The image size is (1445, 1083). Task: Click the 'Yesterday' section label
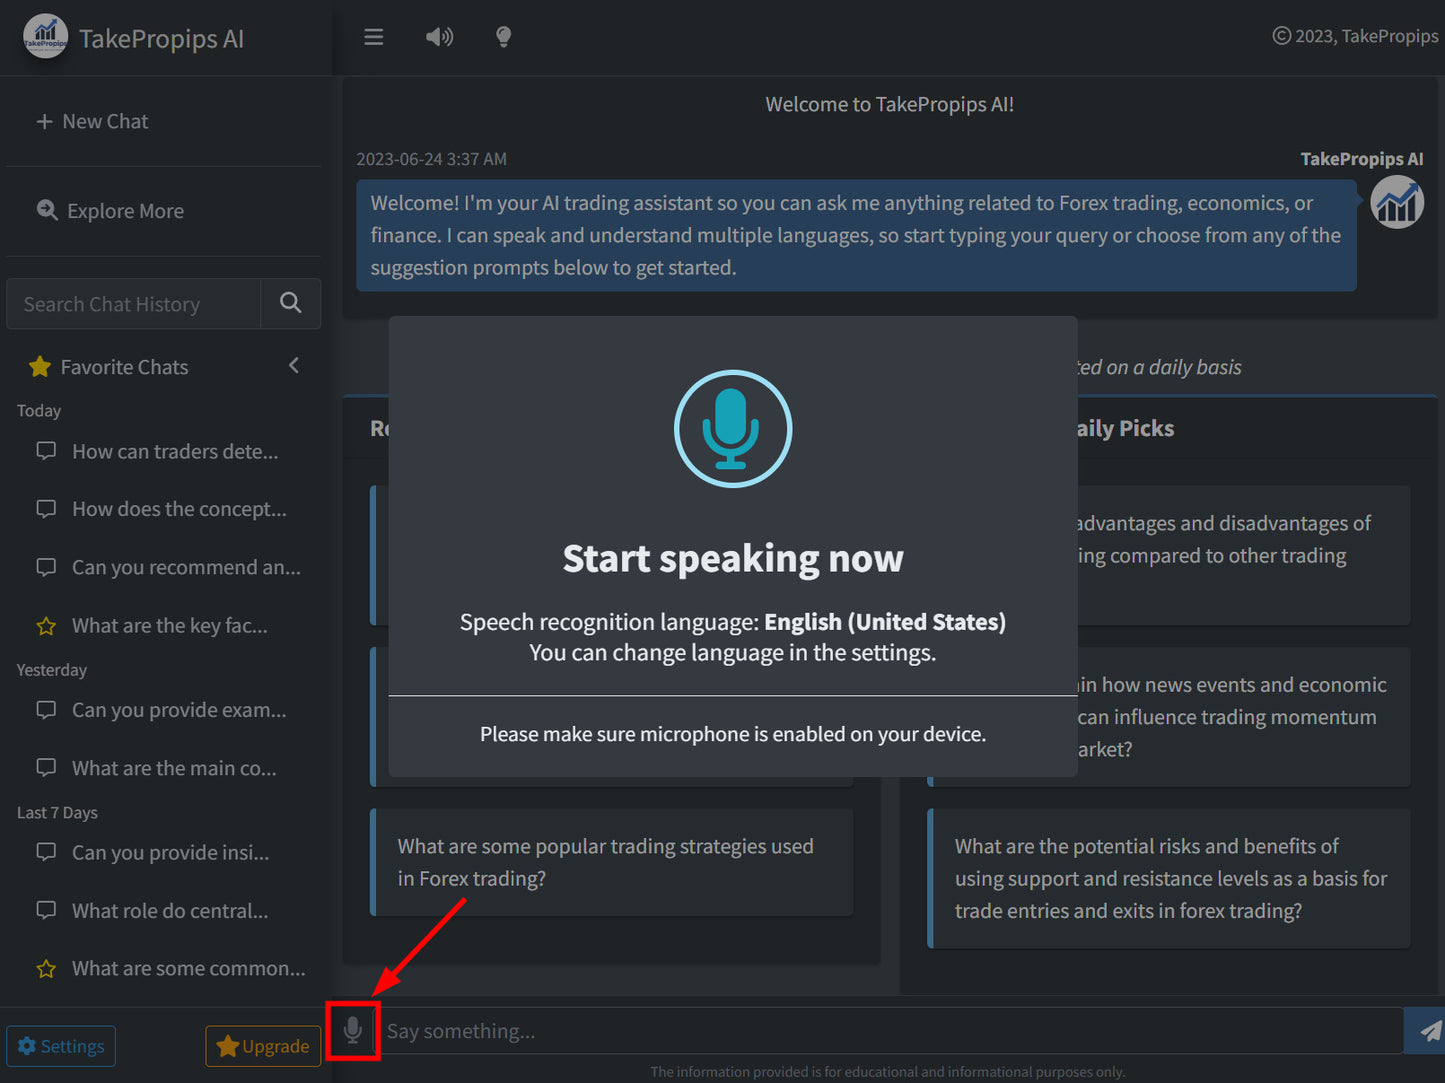[x=52, y=670]
